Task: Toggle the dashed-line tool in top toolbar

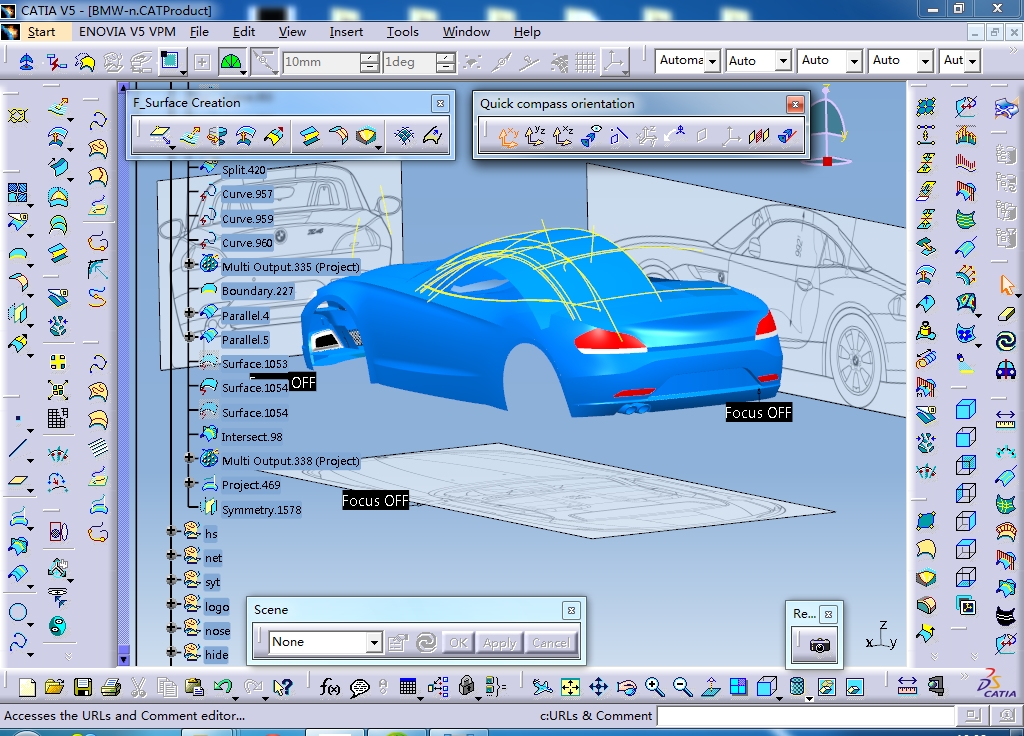Action: point(264,62)
